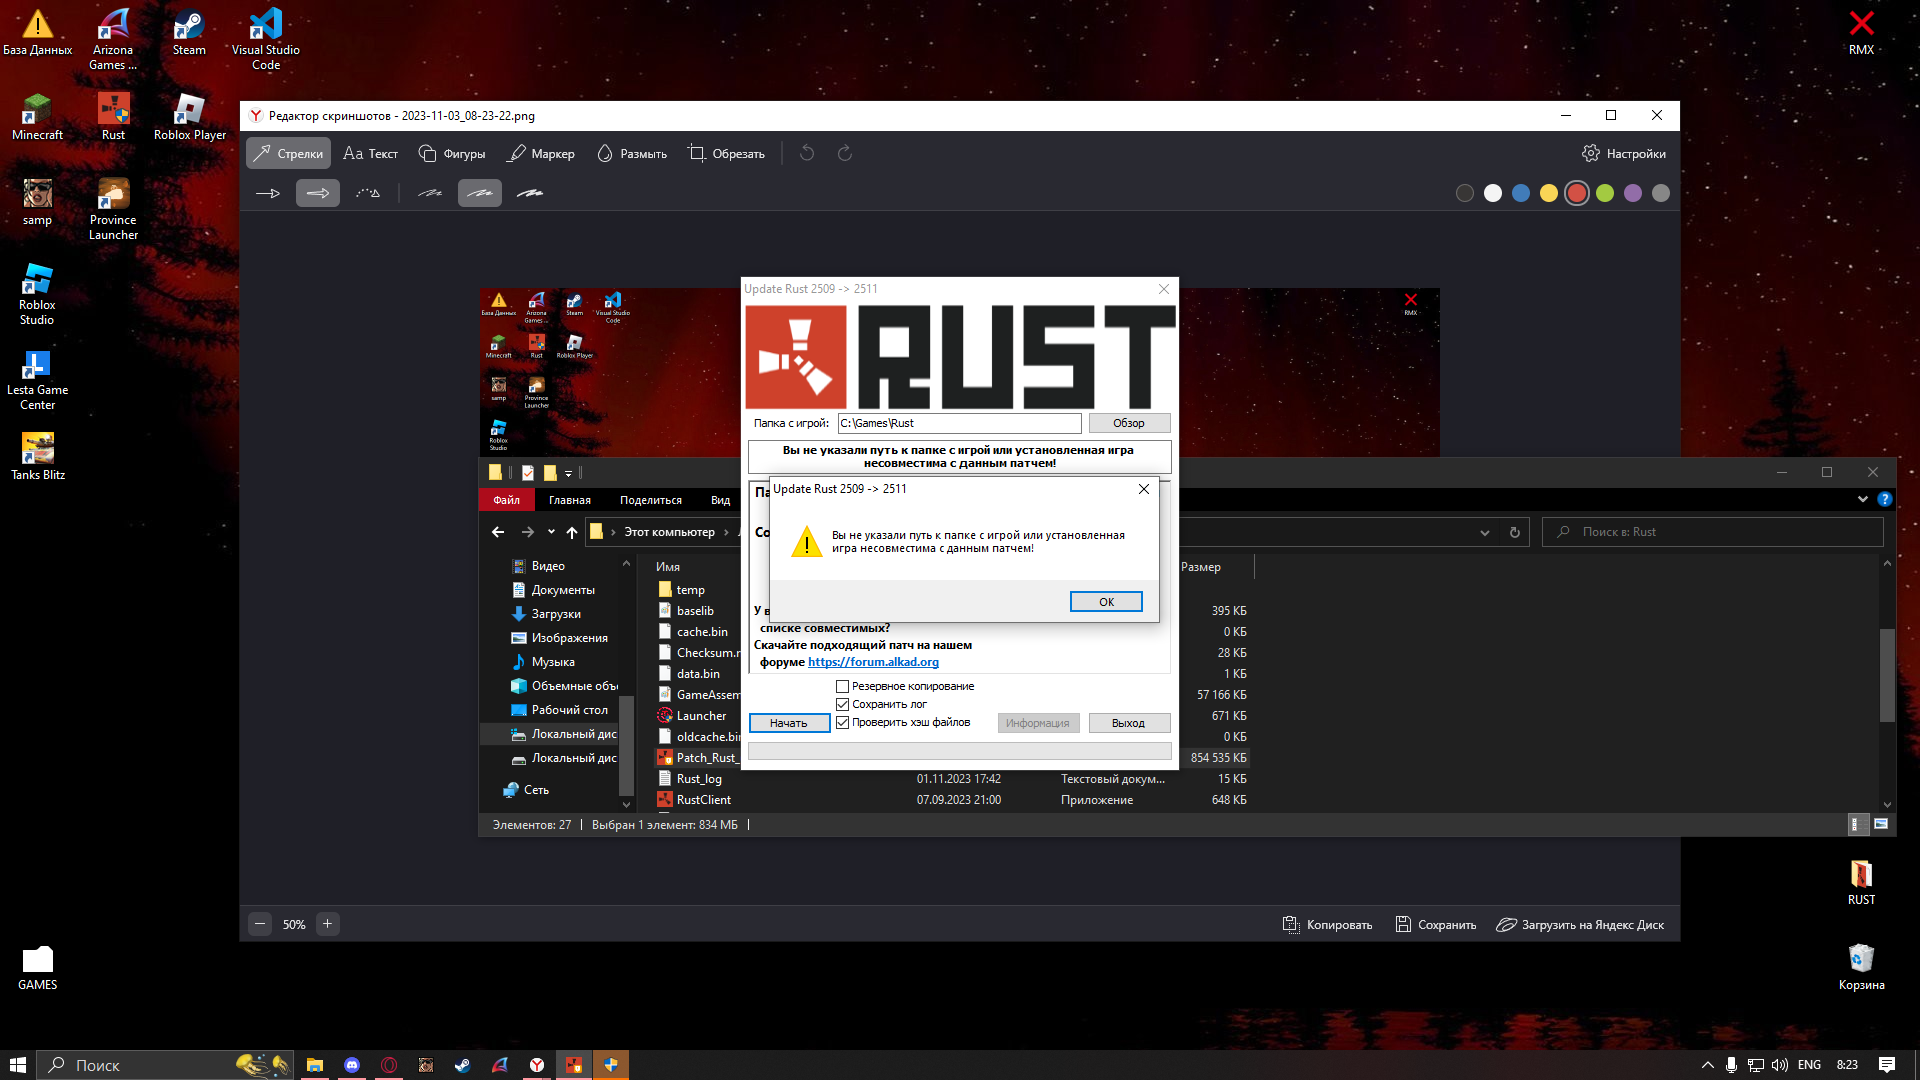The height and width of the screenshot is (1080, 1920).
Task: Click the refresh icon in the Explorer address bar
Action: click(x=1514, y=532)
